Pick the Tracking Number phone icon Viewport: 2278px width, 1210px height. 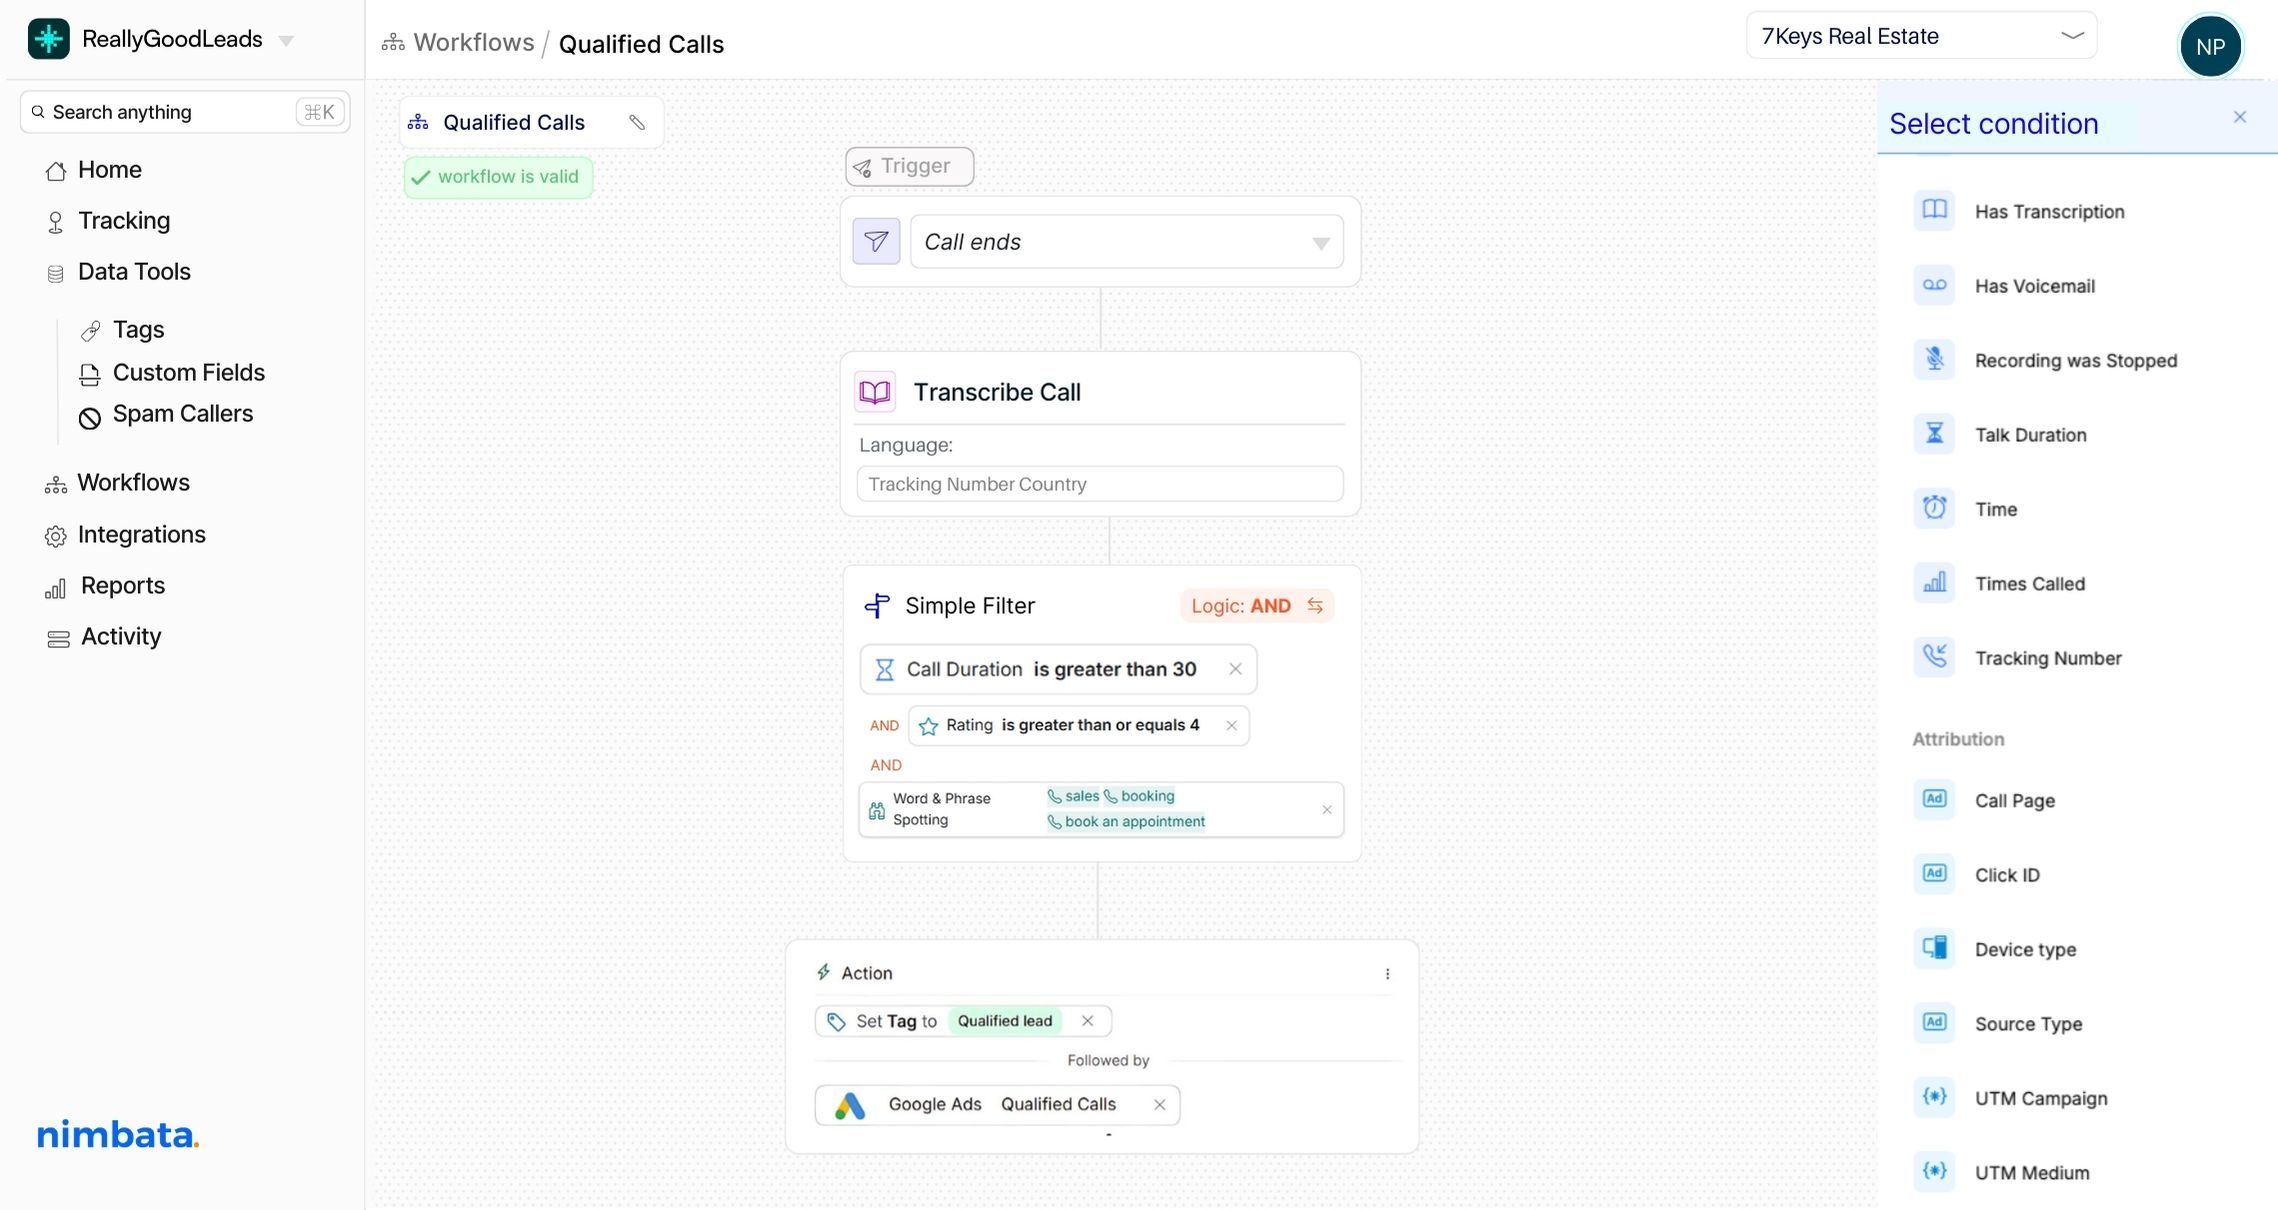(x=1934, y=657)
